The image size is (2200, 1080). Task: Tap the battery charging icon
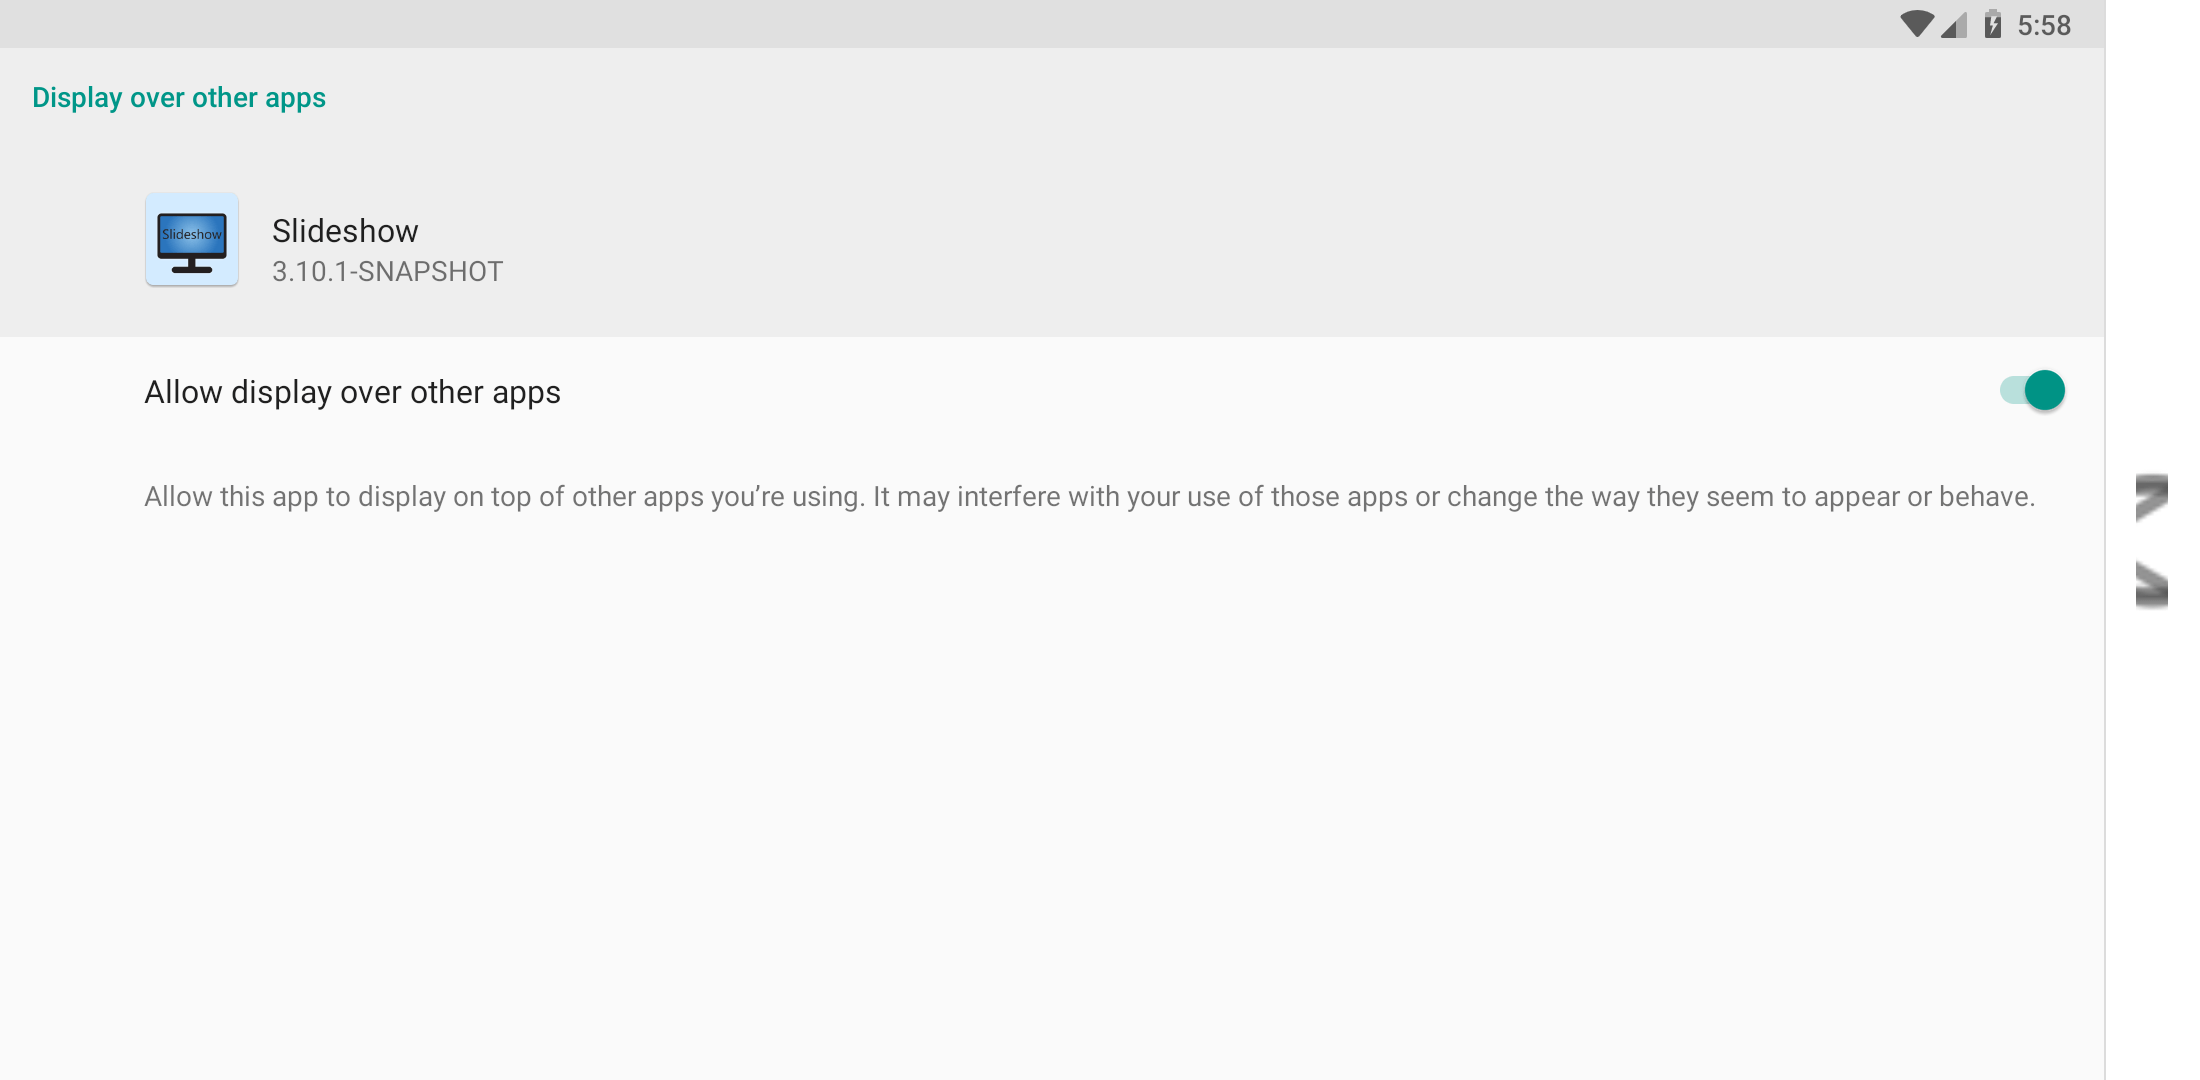click(x=1990, y=25)
